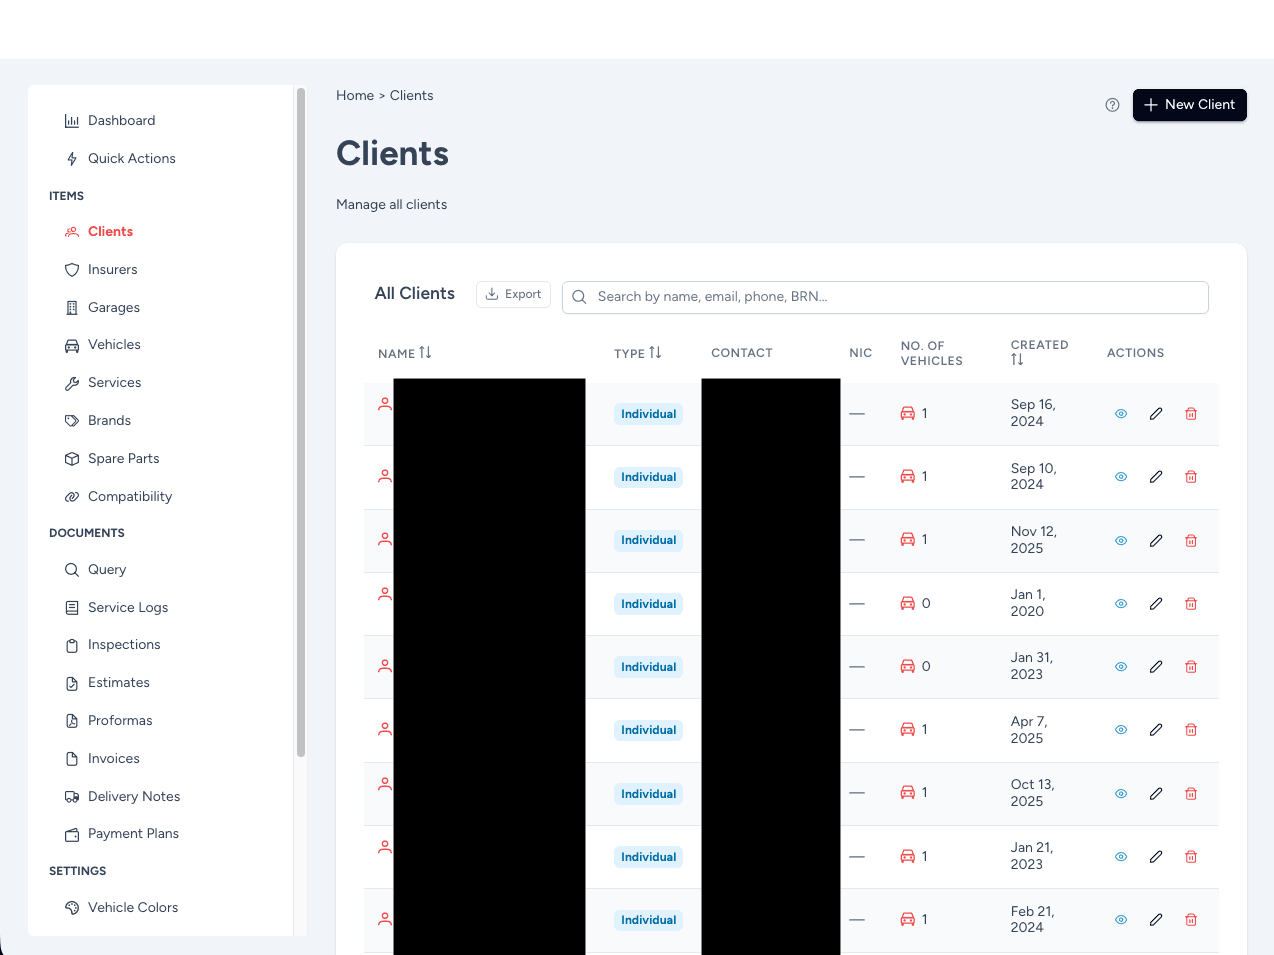1274x955 pixels.
Task: Delete the client created Nov 12, 2025
Action: coord(1191,541)
